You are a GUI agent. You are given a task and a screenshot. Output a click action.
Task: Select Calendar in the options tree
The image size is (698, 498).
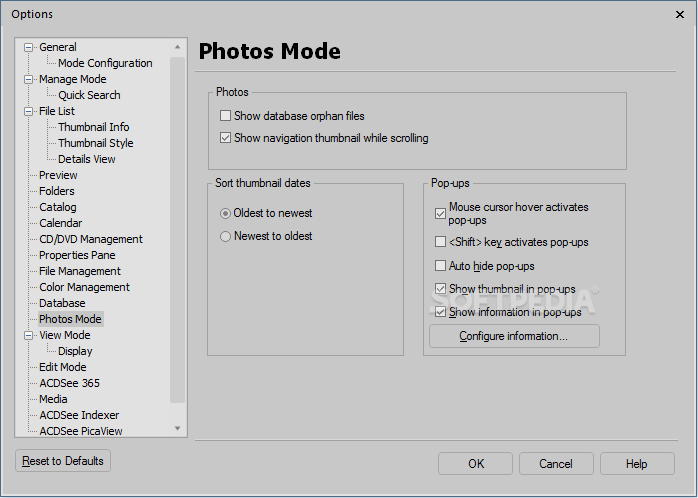tap(61, 223)
